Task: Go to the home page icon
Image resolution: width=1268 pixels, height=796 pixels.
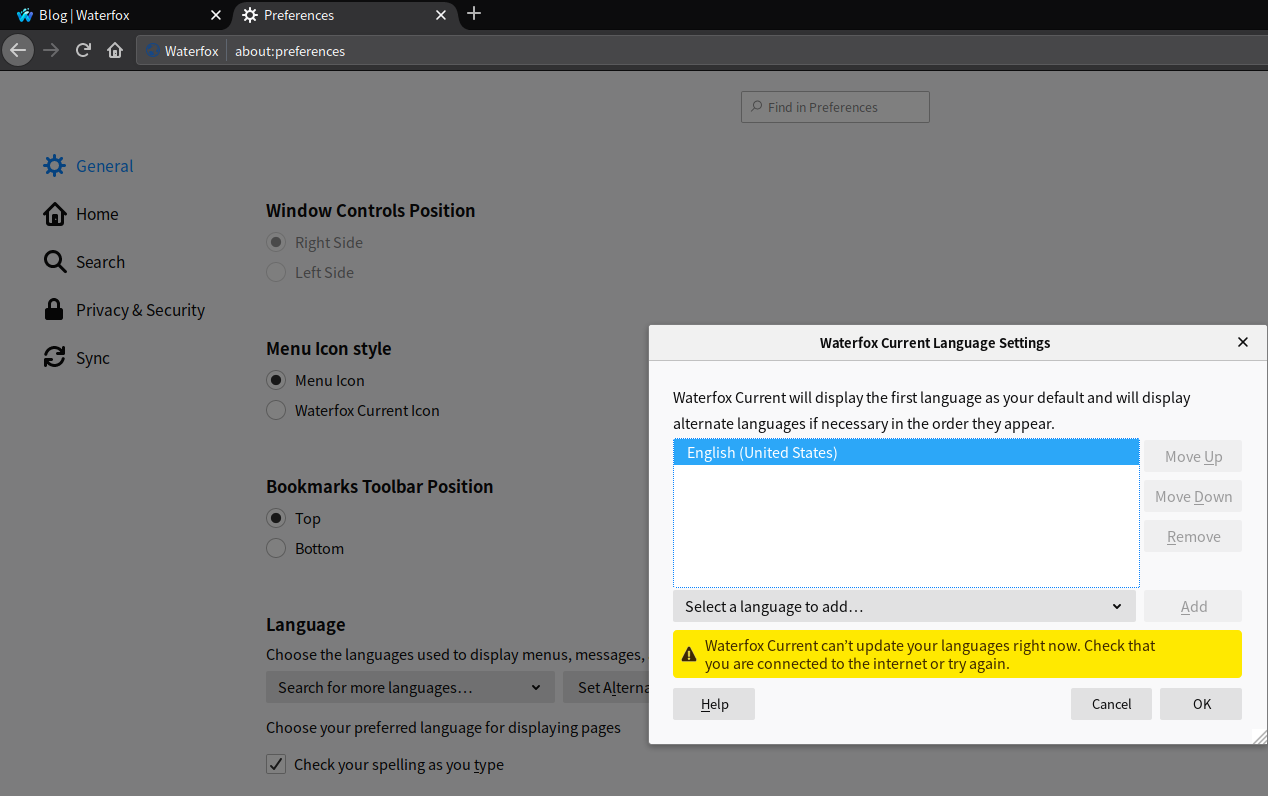Action: click(116, 50)
